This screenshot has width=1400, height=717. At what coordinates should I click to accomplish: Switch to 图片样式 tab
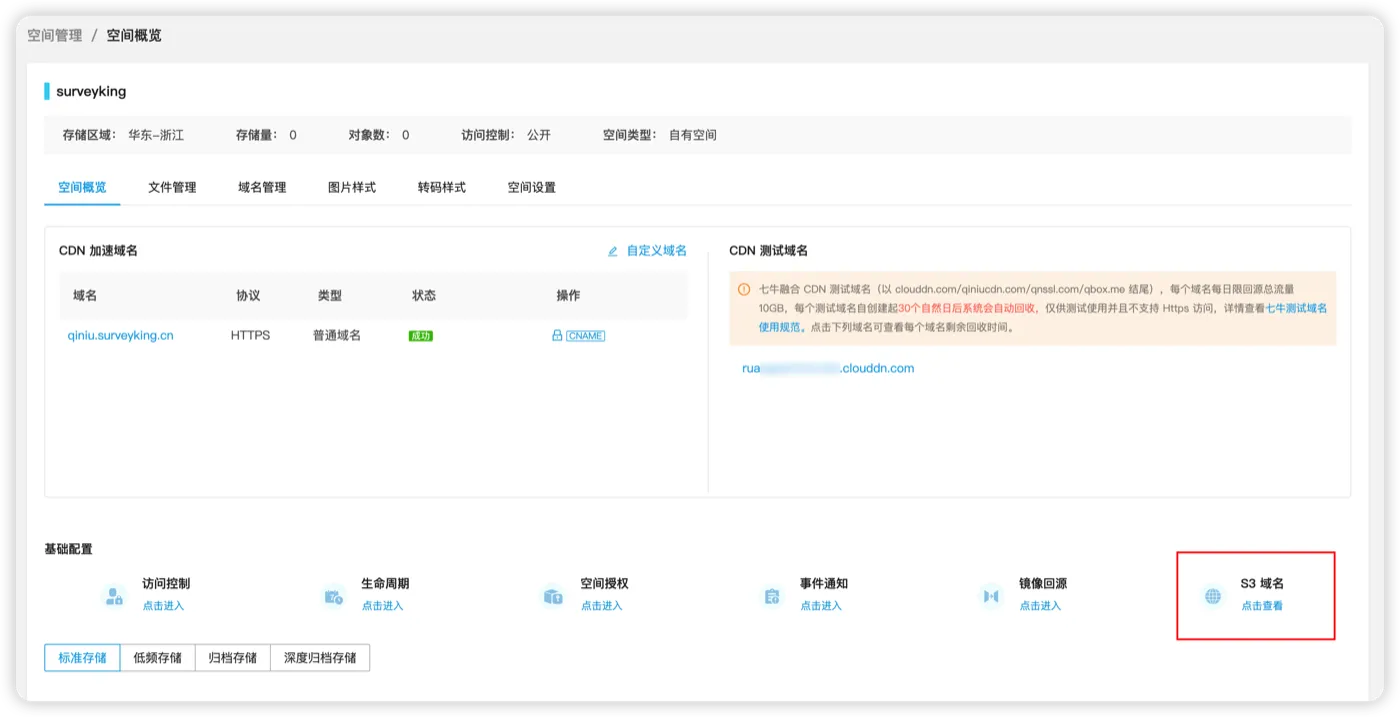[x=352, y=187]
